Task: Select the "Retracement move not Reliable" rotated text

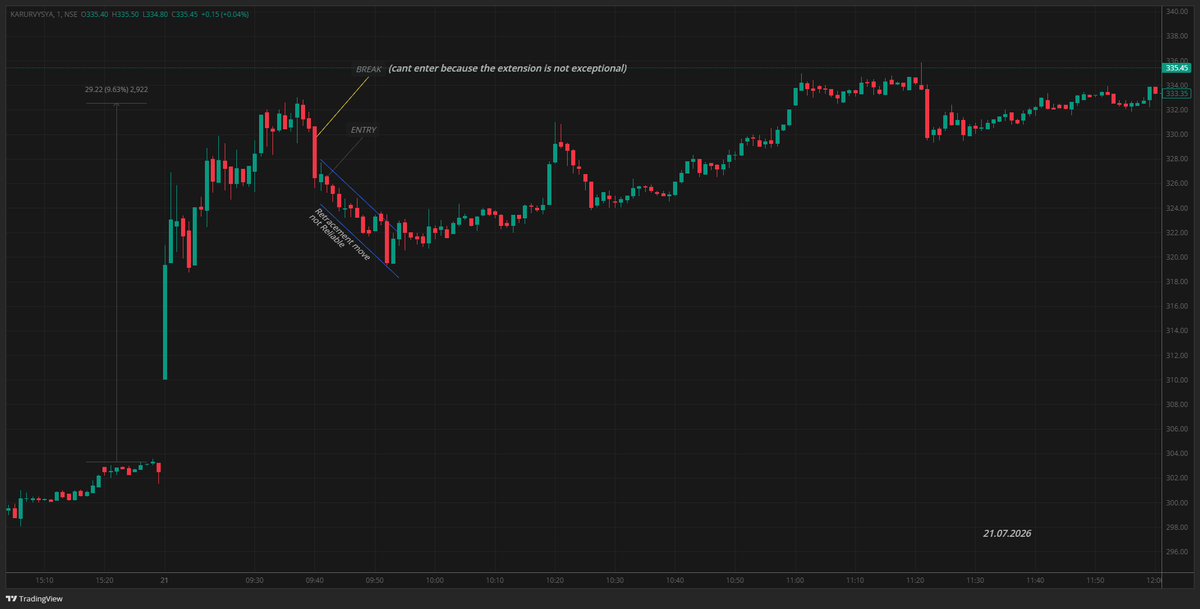Action: tap(340, 233)
